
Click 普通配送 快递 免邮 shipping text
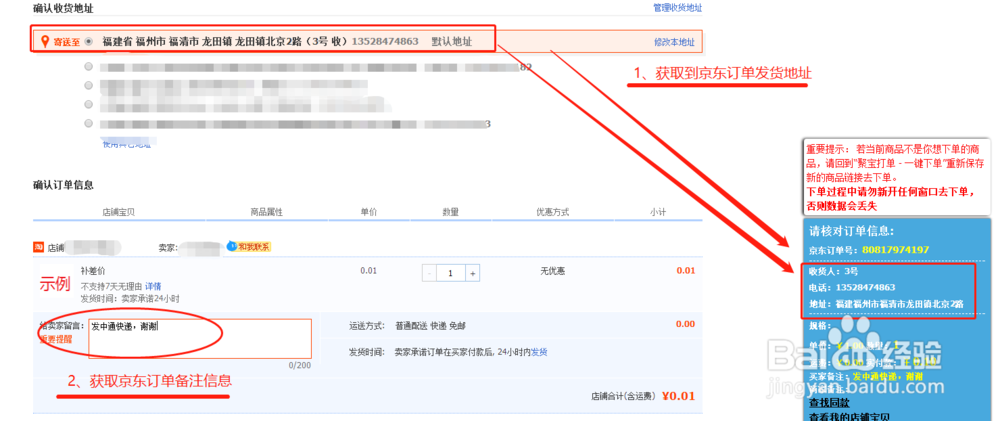click(430, 326)
